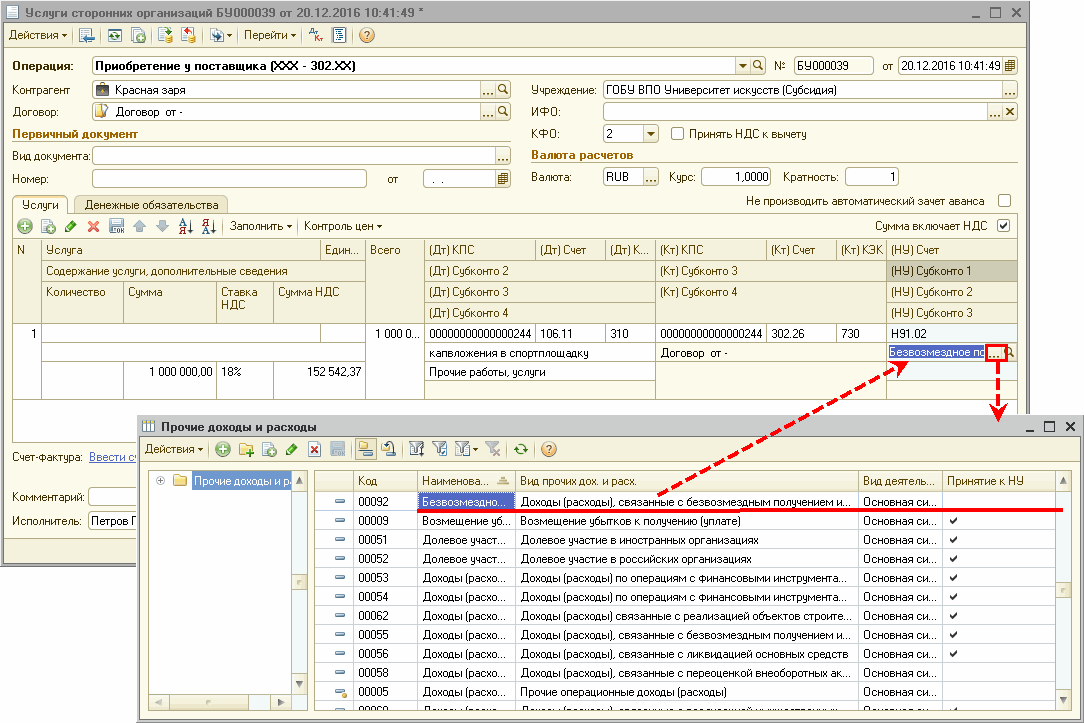Open help via the question mark icon
This screenshot has width=1084, height=723.
click(x=366, y=35)
